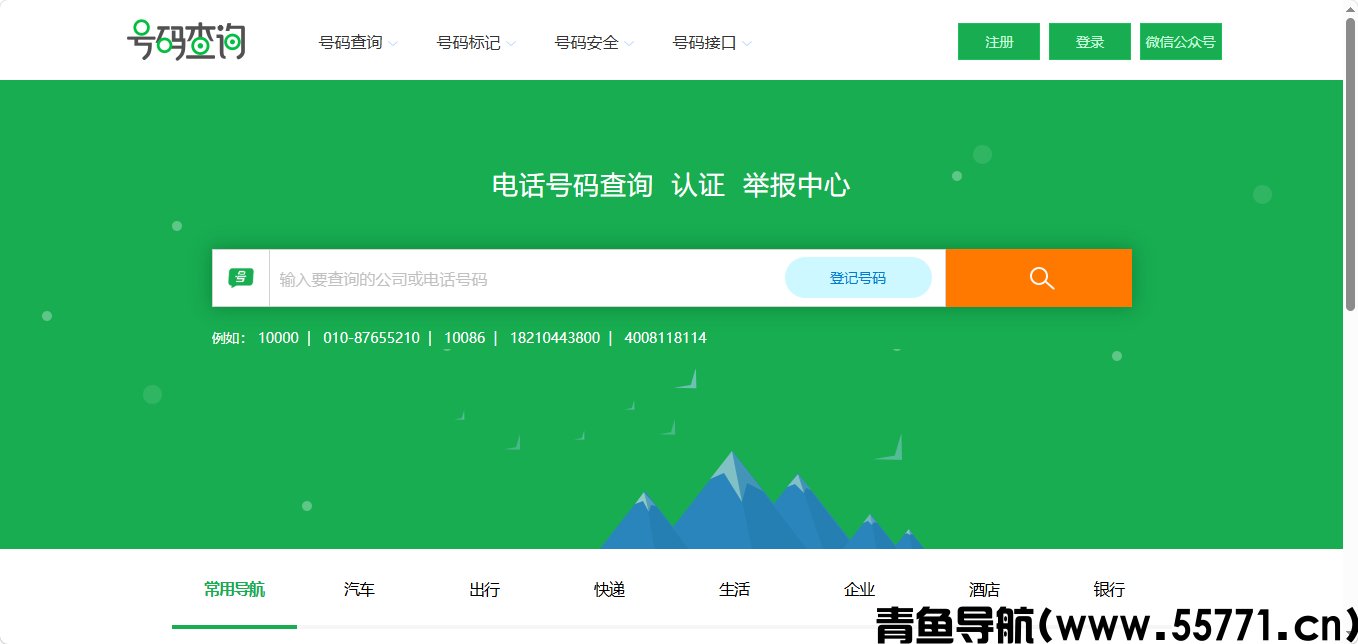Select example number 4008118114
Image resolution: width=1358 pixels, height=644 pixels.
pyautogui.click(x=665, y=338)
